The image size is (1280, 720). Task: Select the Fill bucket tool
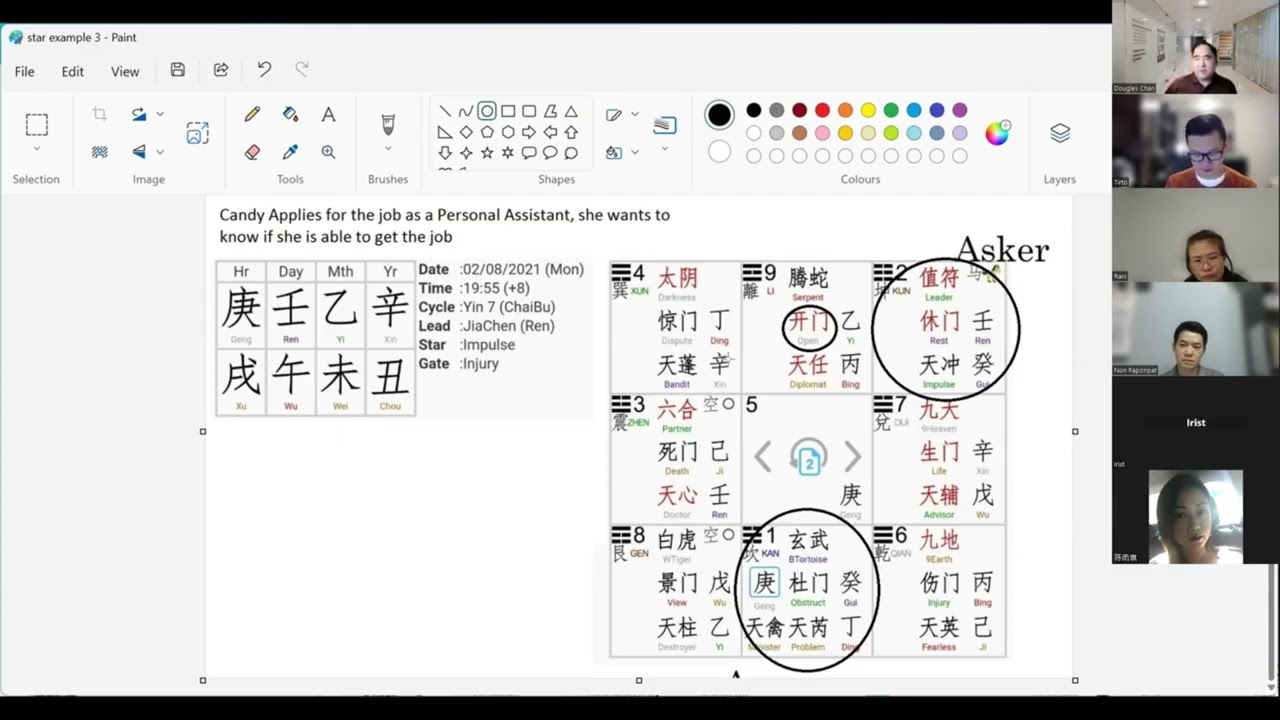pyautogui.click(x=290, y=114)
